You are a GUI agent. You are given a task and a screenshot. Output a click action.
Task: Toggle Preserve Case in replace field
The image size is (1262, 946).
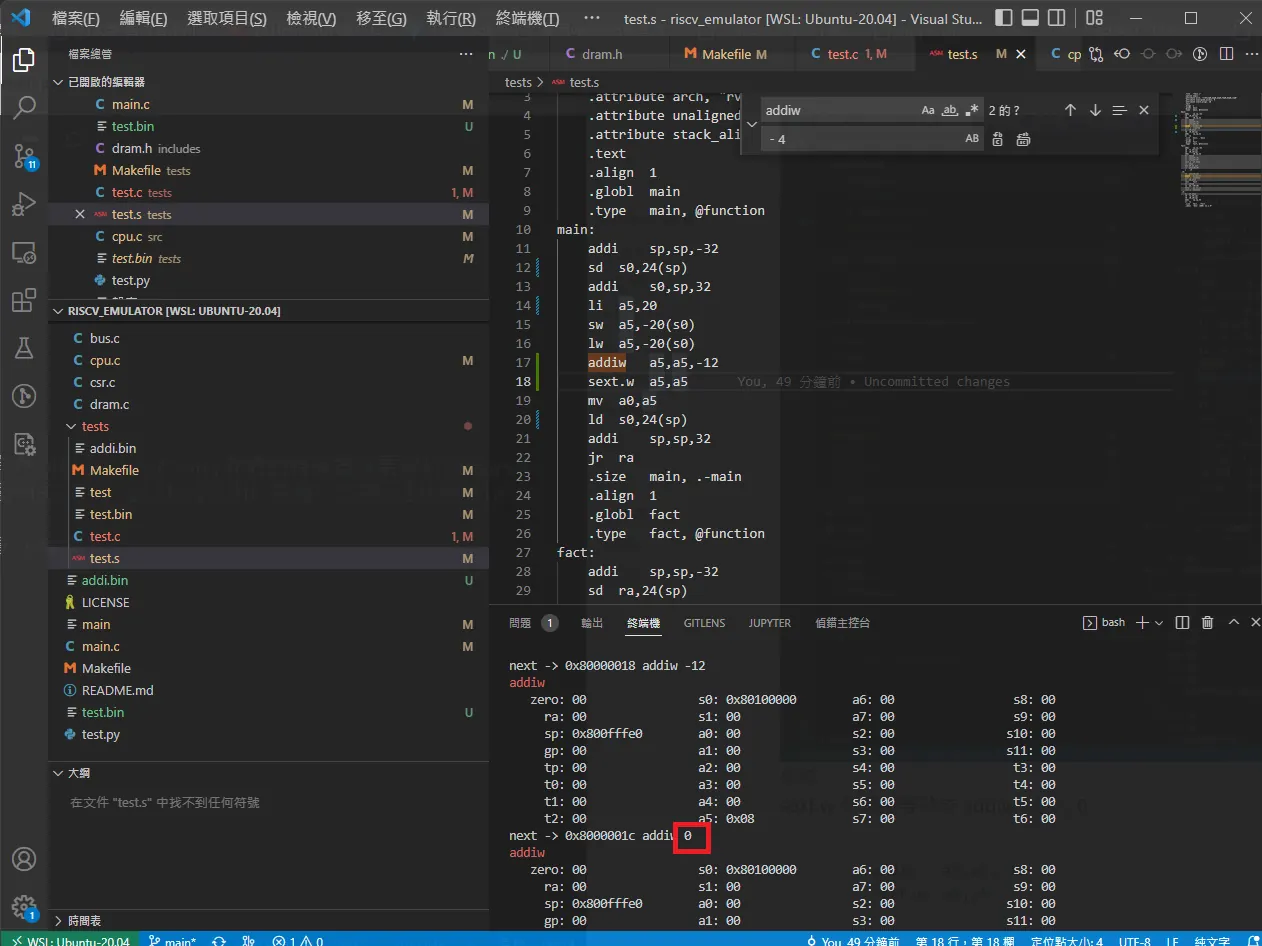click(972, 139)
